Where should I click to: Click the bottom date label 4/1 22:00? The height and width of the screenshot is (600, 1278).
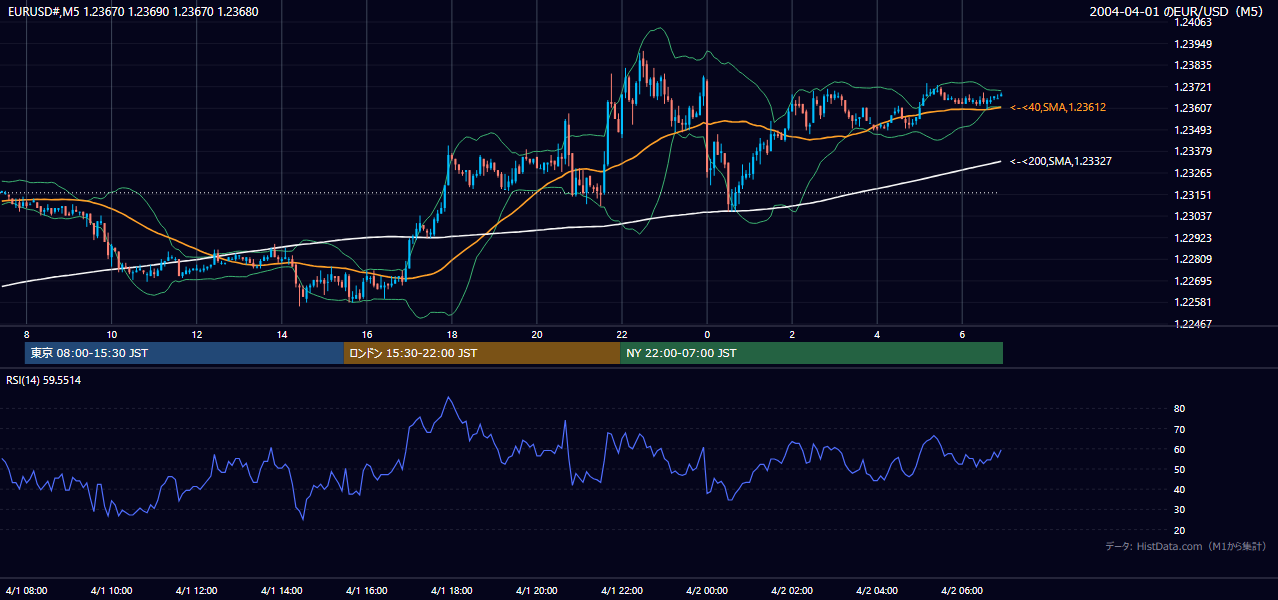(622, 590)
